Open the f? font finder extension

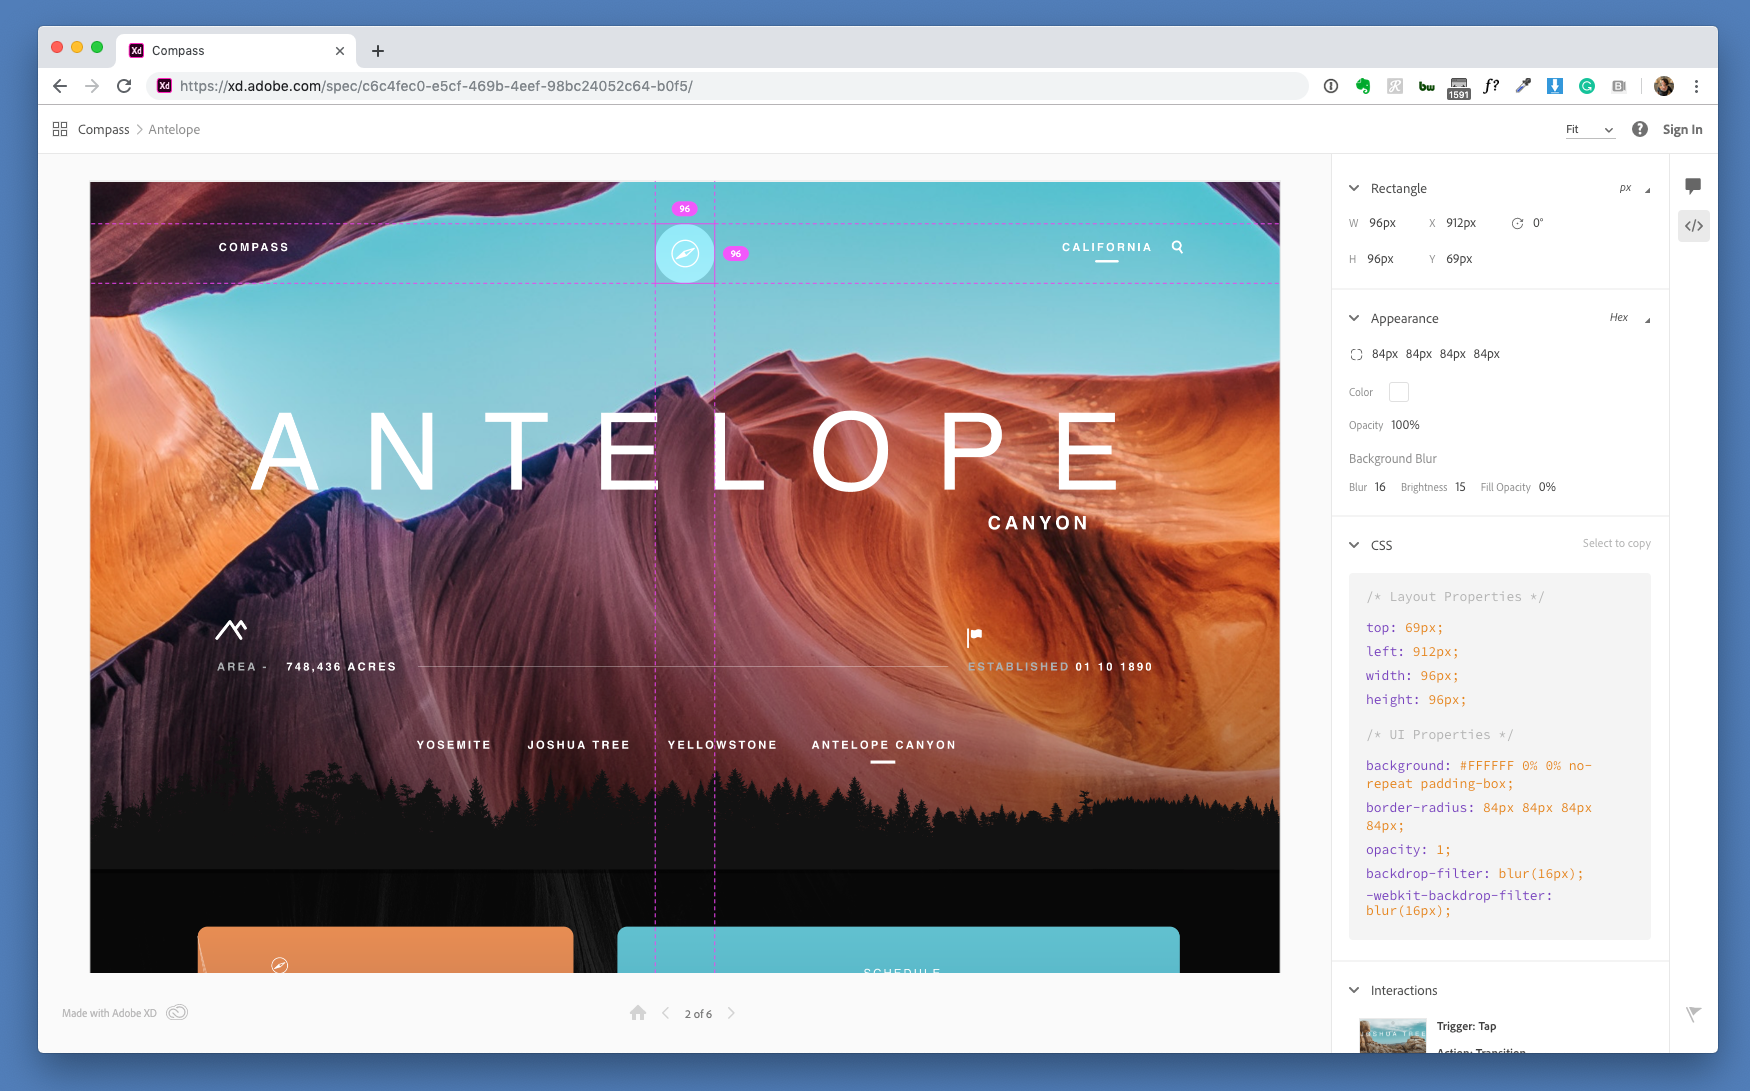coord(1491,86)
